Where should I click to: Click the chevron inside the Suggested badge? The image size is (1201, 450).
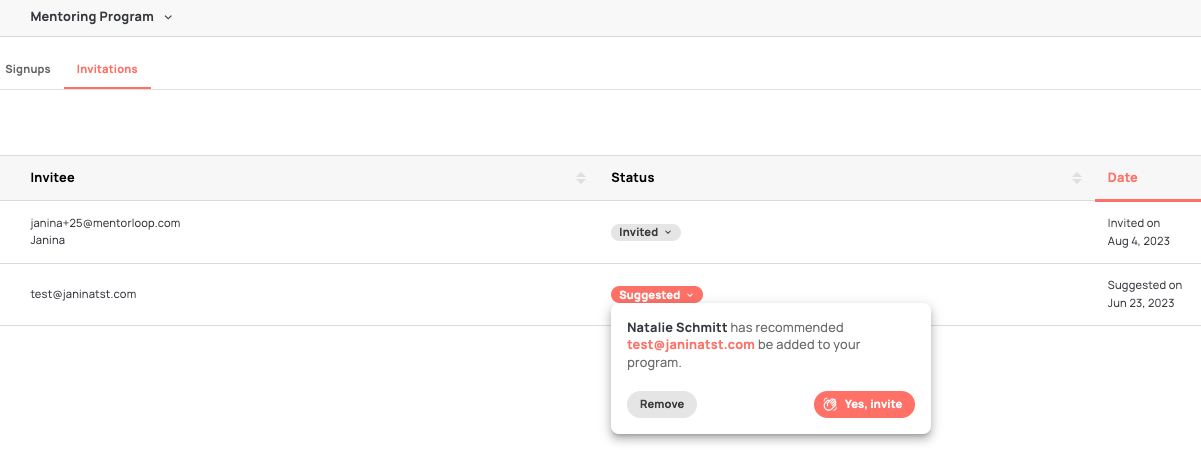click(690, 295)
